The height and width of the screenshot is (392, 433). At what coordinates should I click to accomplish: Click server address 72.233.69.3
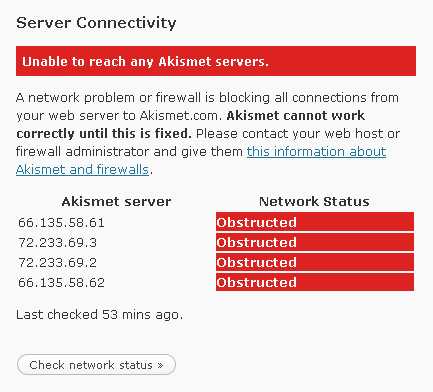(57, 242)
